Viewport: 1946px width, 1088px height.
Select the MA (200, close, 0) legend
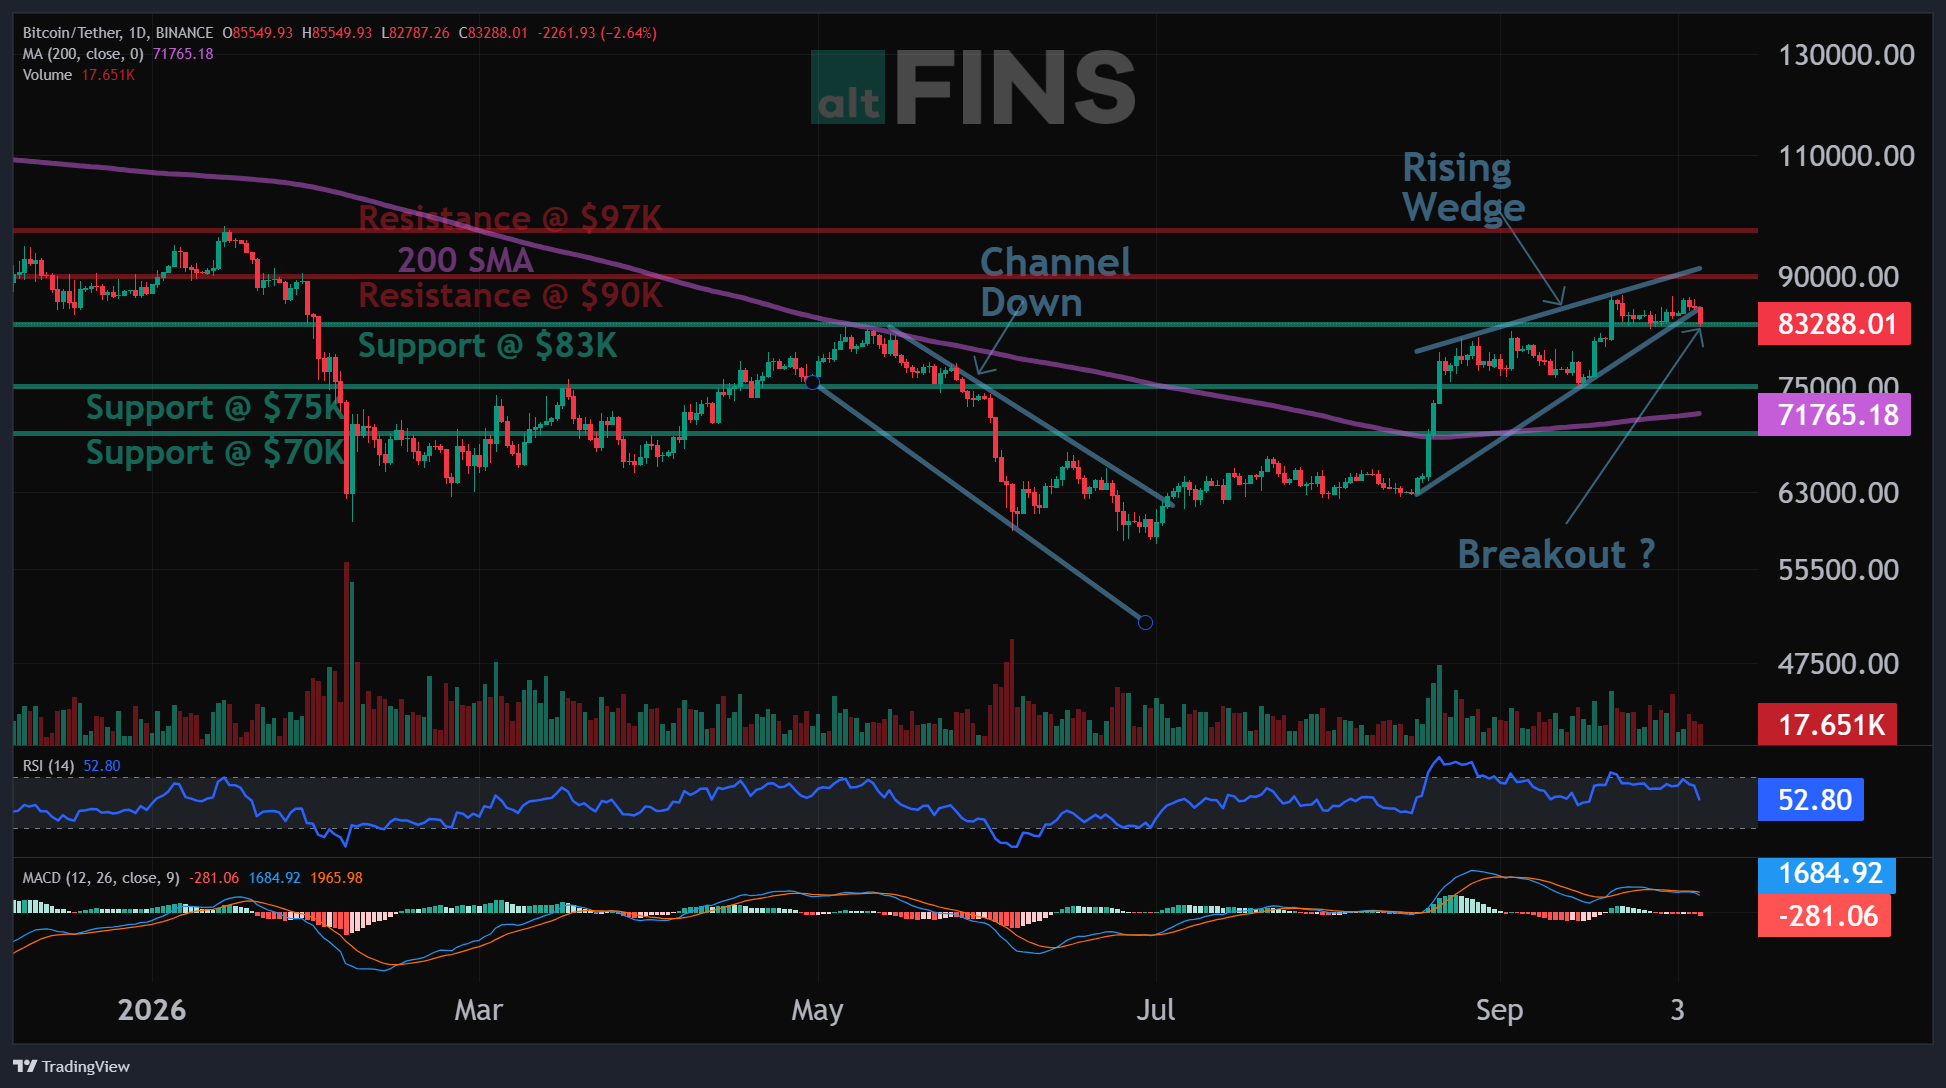click(x=83, y=54)
